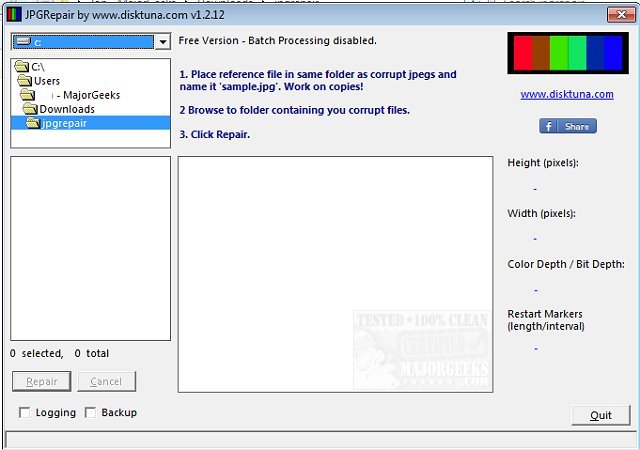
Task: Click the 'Restart Markers' label
Action: [x=545, y=314]
